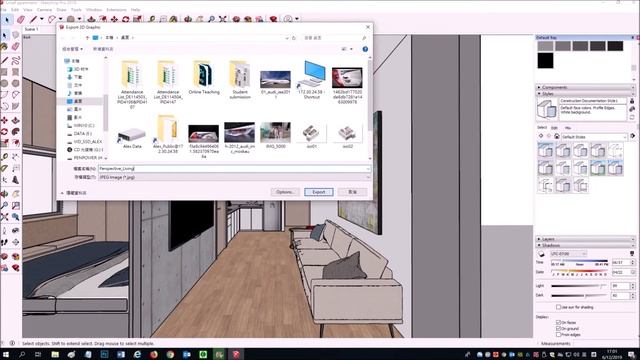Click the show/hide shadows icon in Shadows panel
Viewport: 640px width, 360px height.
coord(542,254)
